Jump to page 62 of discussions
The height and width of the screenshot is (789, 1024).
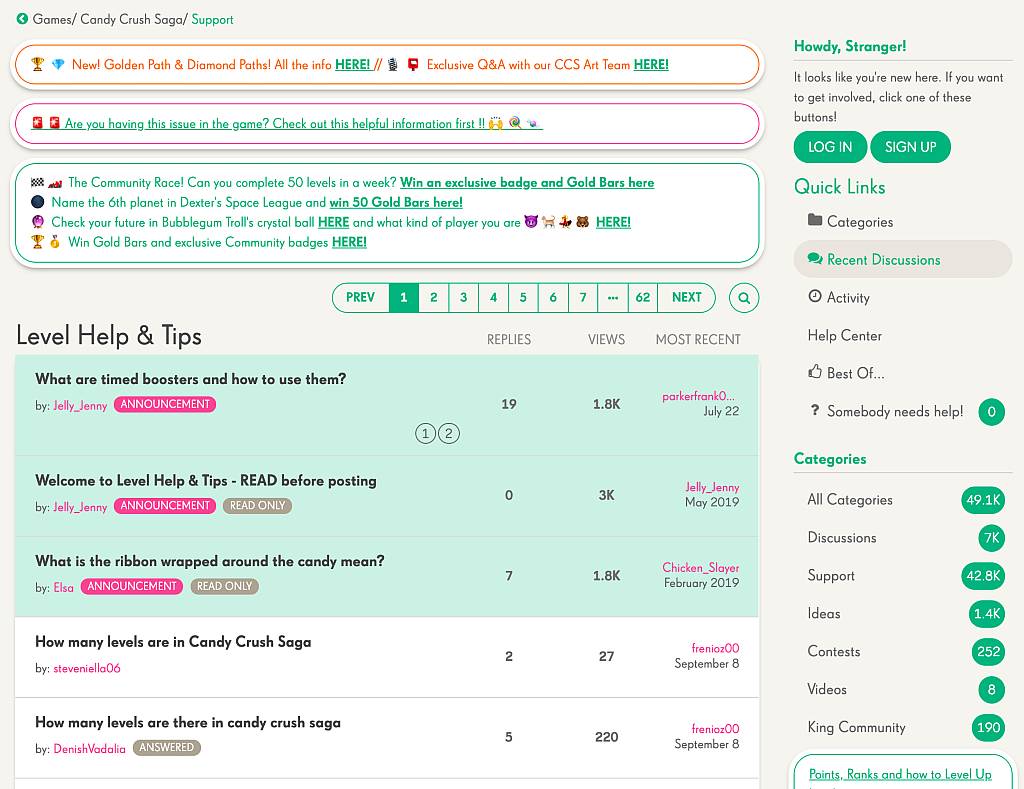tap(642, 297)
